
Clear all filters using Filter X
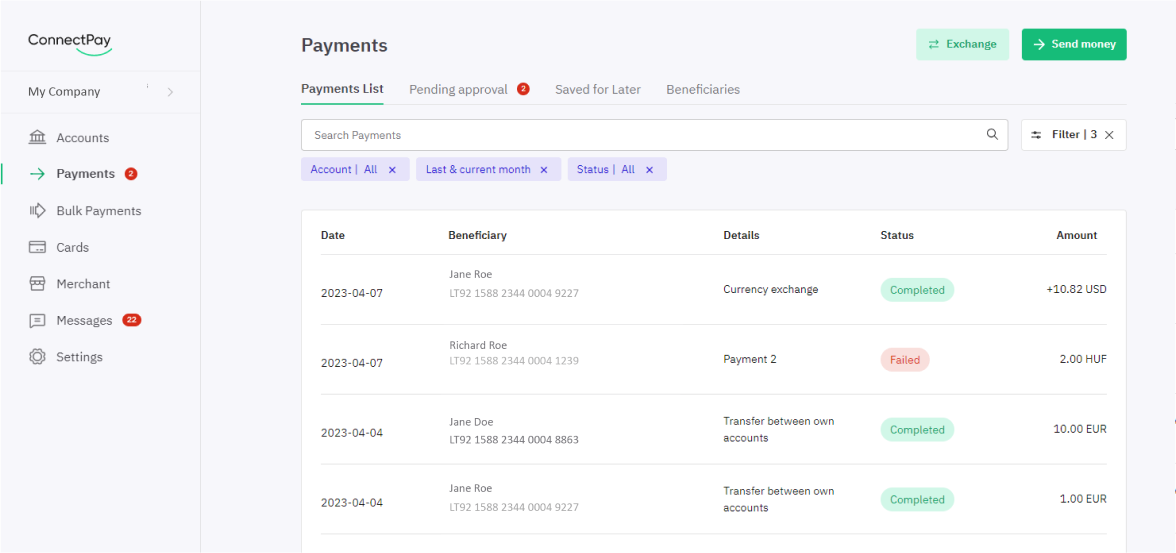[x=1109, y=135]
